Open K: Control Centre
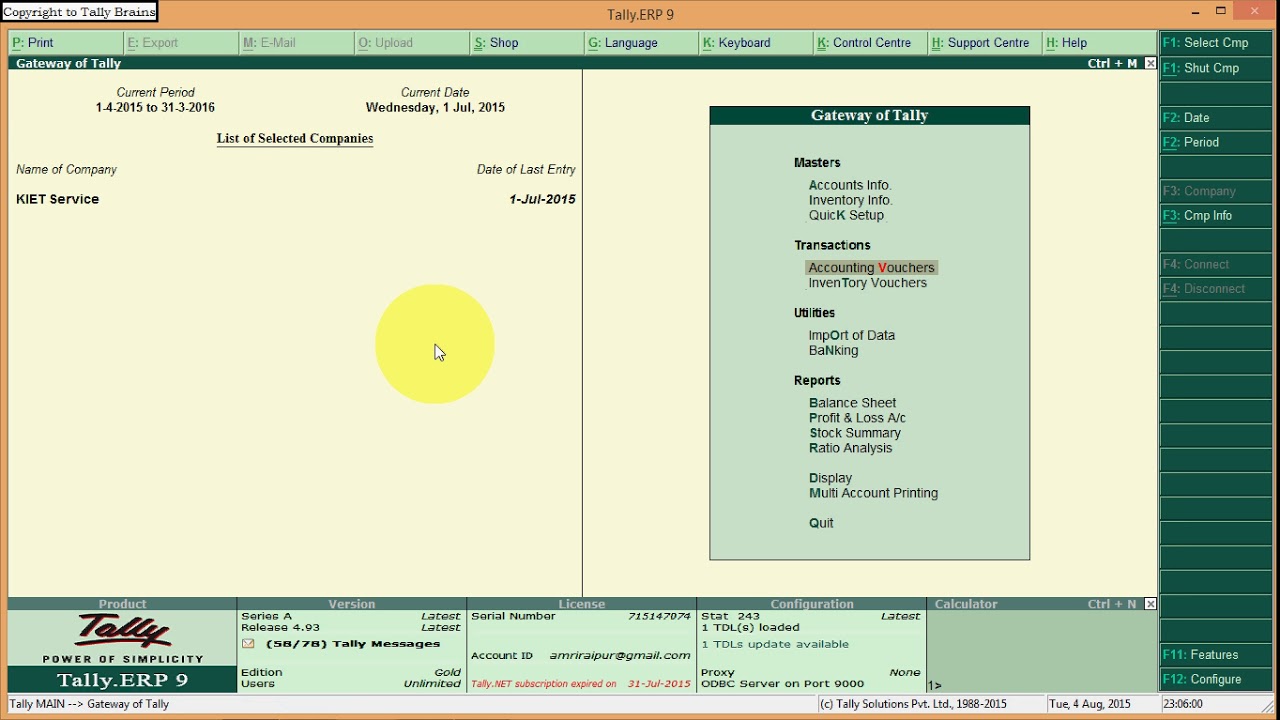 871,43
